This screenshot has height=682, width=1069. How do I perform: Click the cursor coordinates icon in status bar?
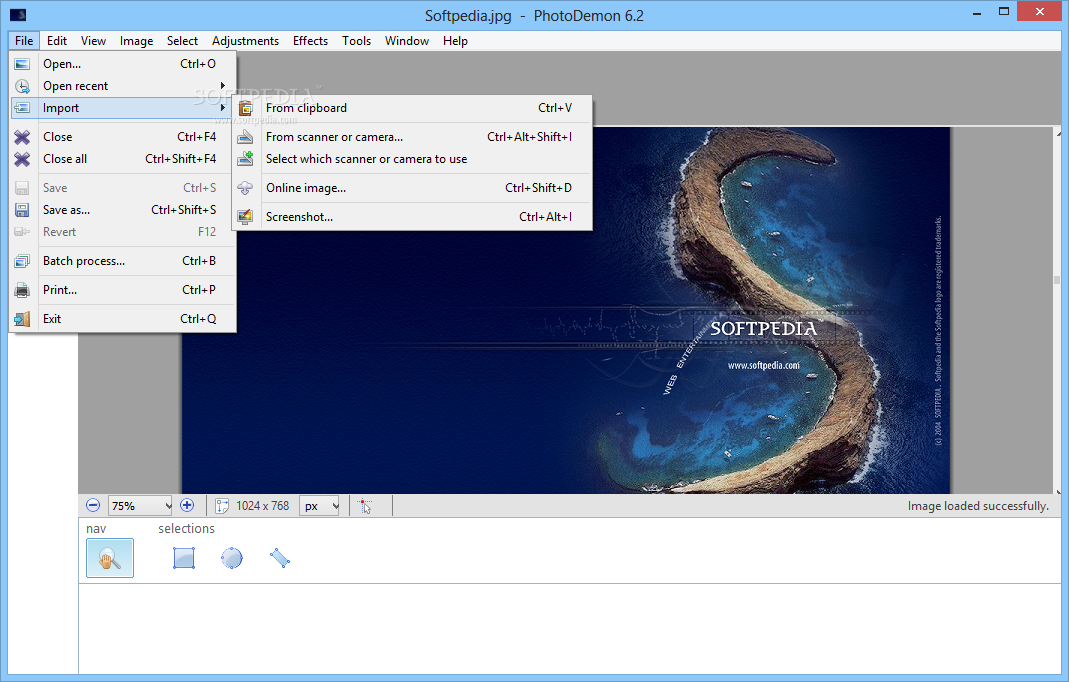[365, 506]
